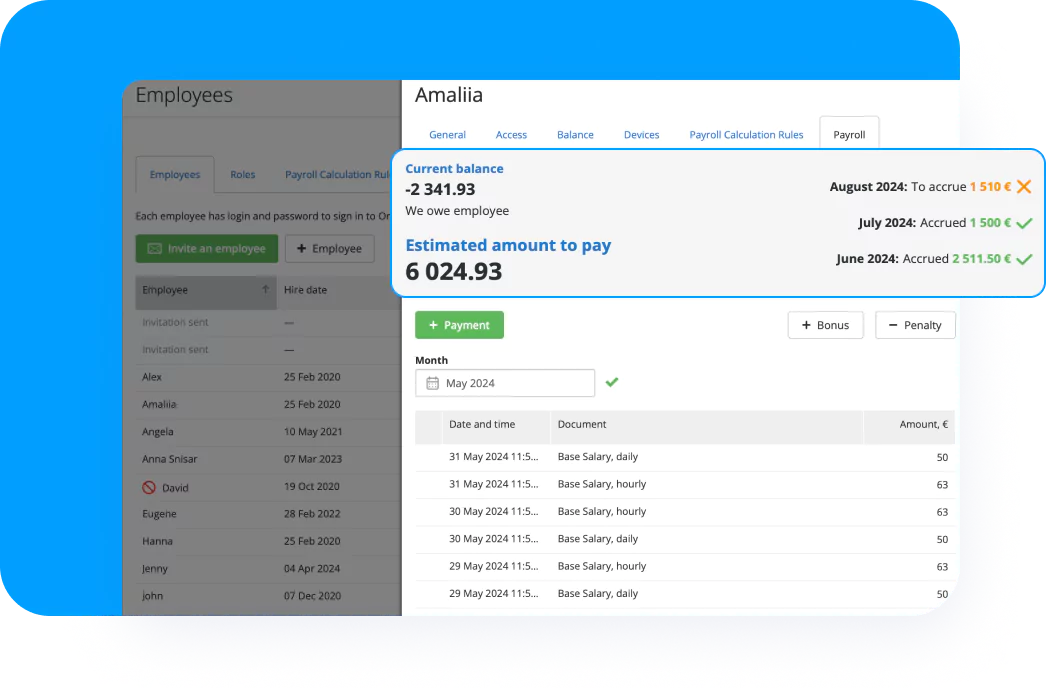1046x688 pixels.
Task: Add a Bonus for the employee
Action: (x=825, y=325)
